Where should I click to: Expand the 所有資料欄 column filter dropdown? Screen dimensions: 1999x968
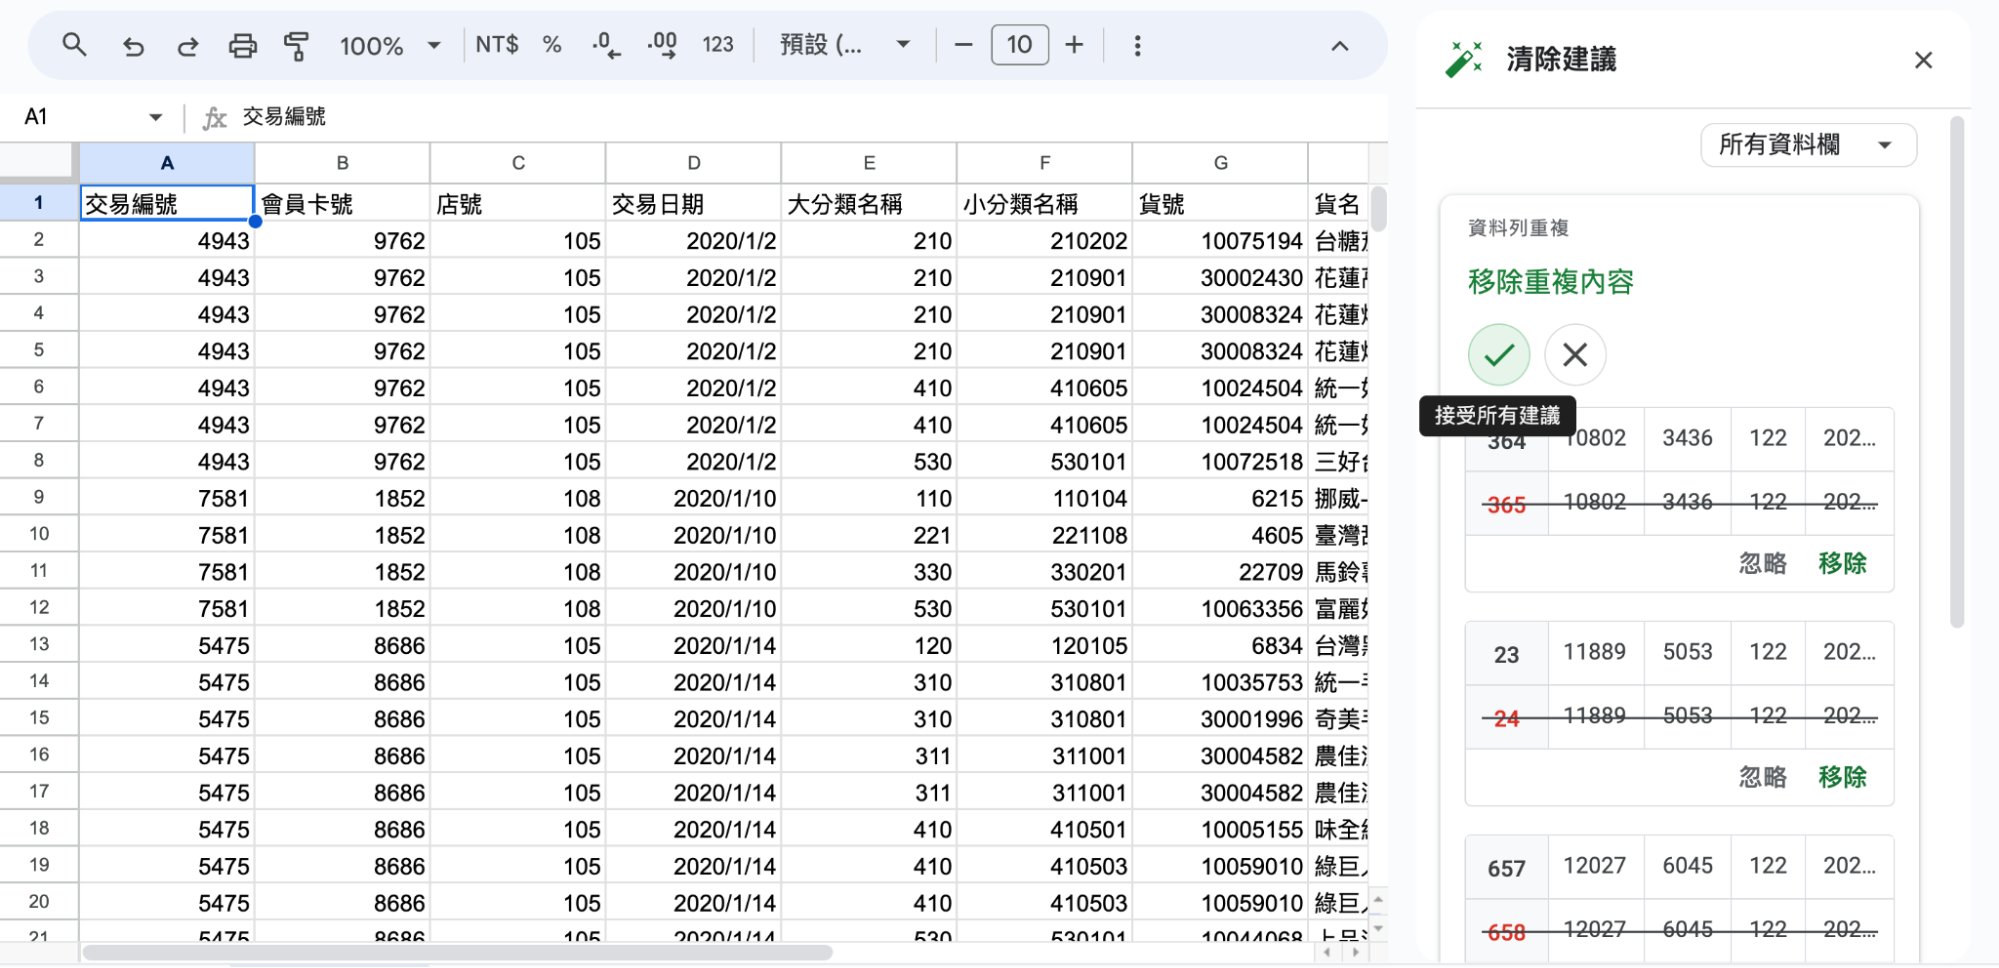pyautogui.click(x=1808, y=145)
